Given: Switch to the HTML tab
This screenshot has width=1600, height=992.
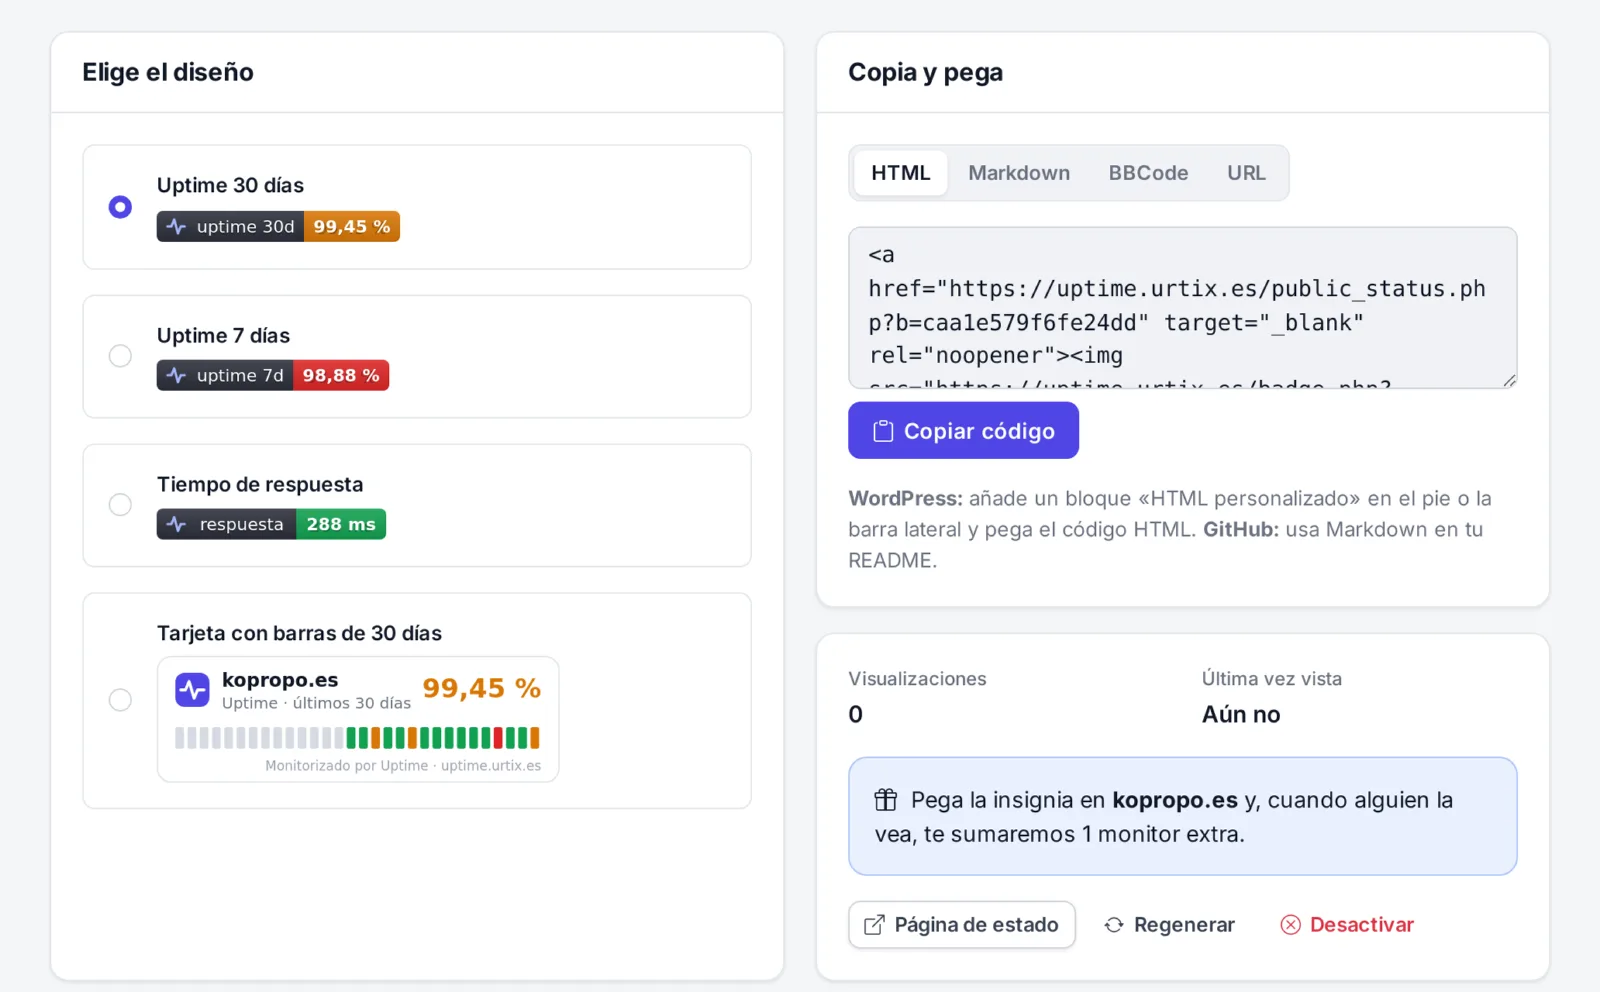Looking at the screenshot, I should pyautogui.click(x=901, y=173).
